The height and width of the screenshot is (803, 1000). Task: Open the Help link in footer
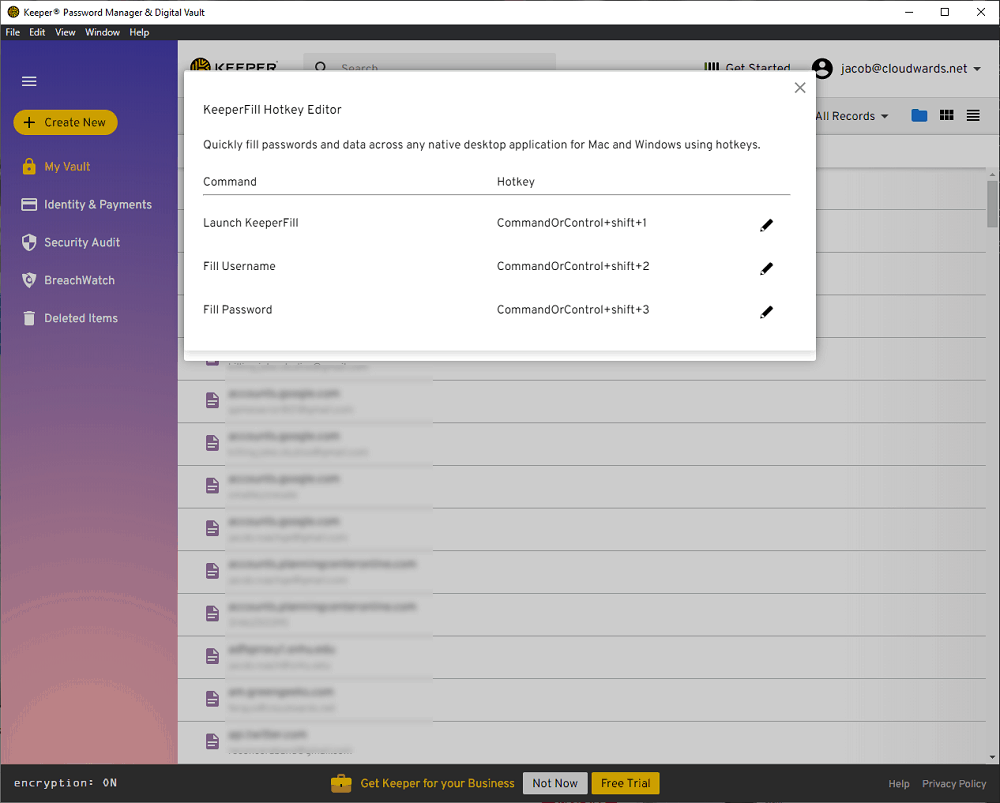899,784
